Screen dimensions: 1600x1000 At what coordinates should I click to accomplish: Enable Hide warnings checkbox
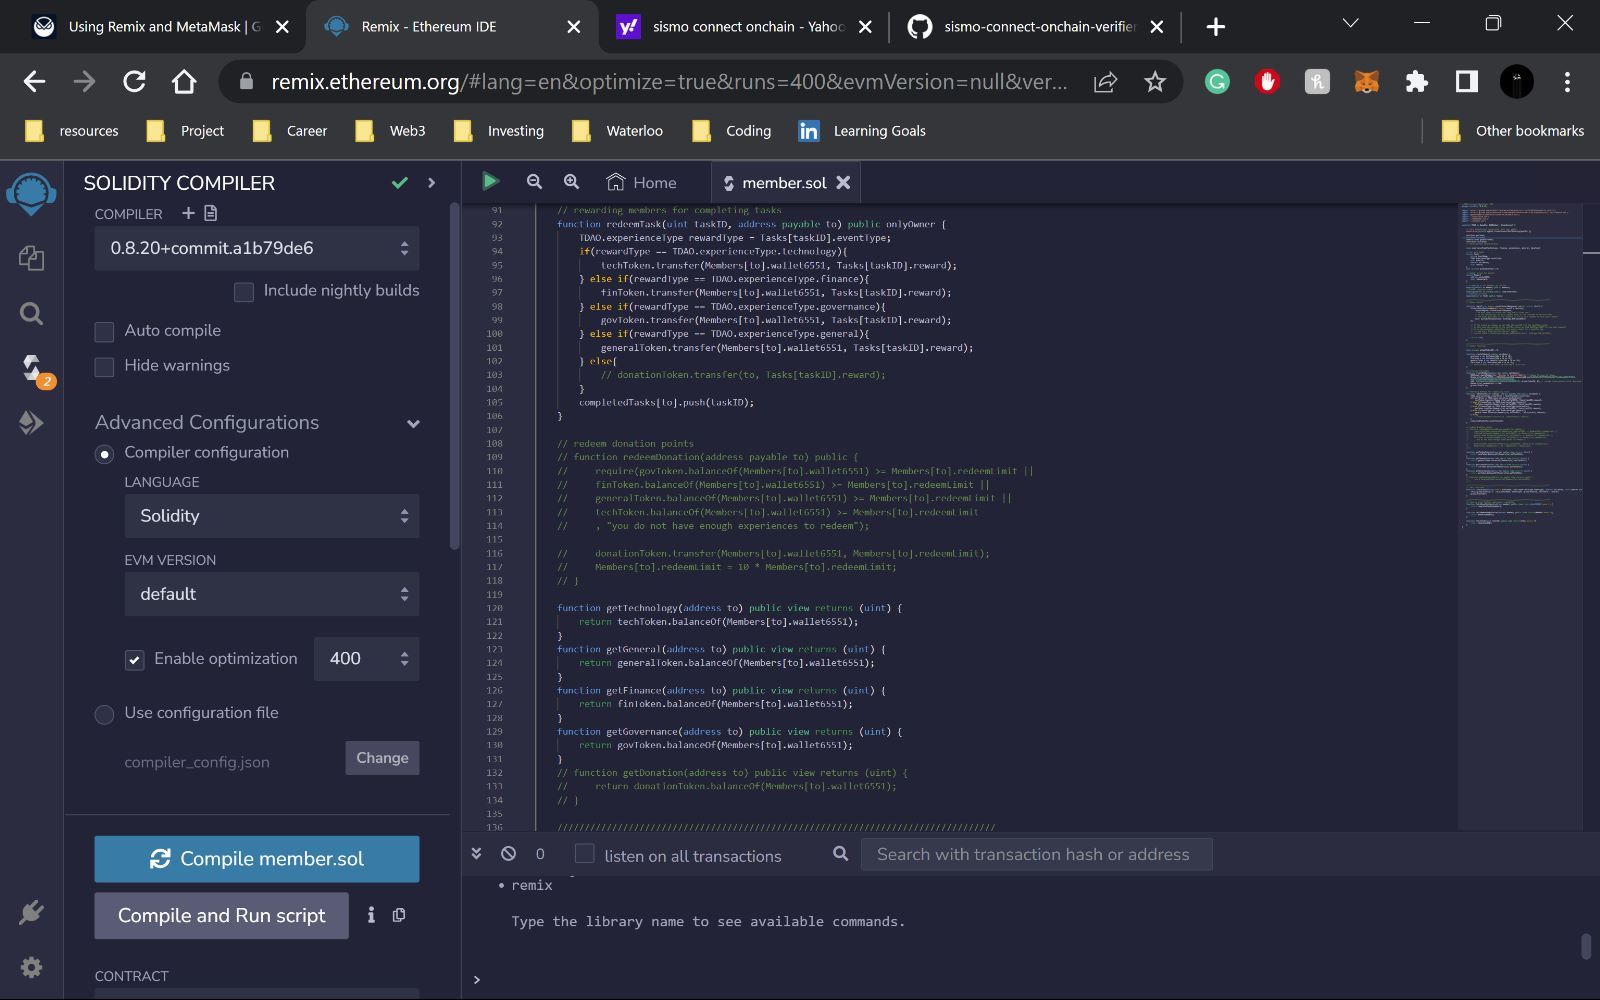(x=104, y=367)
